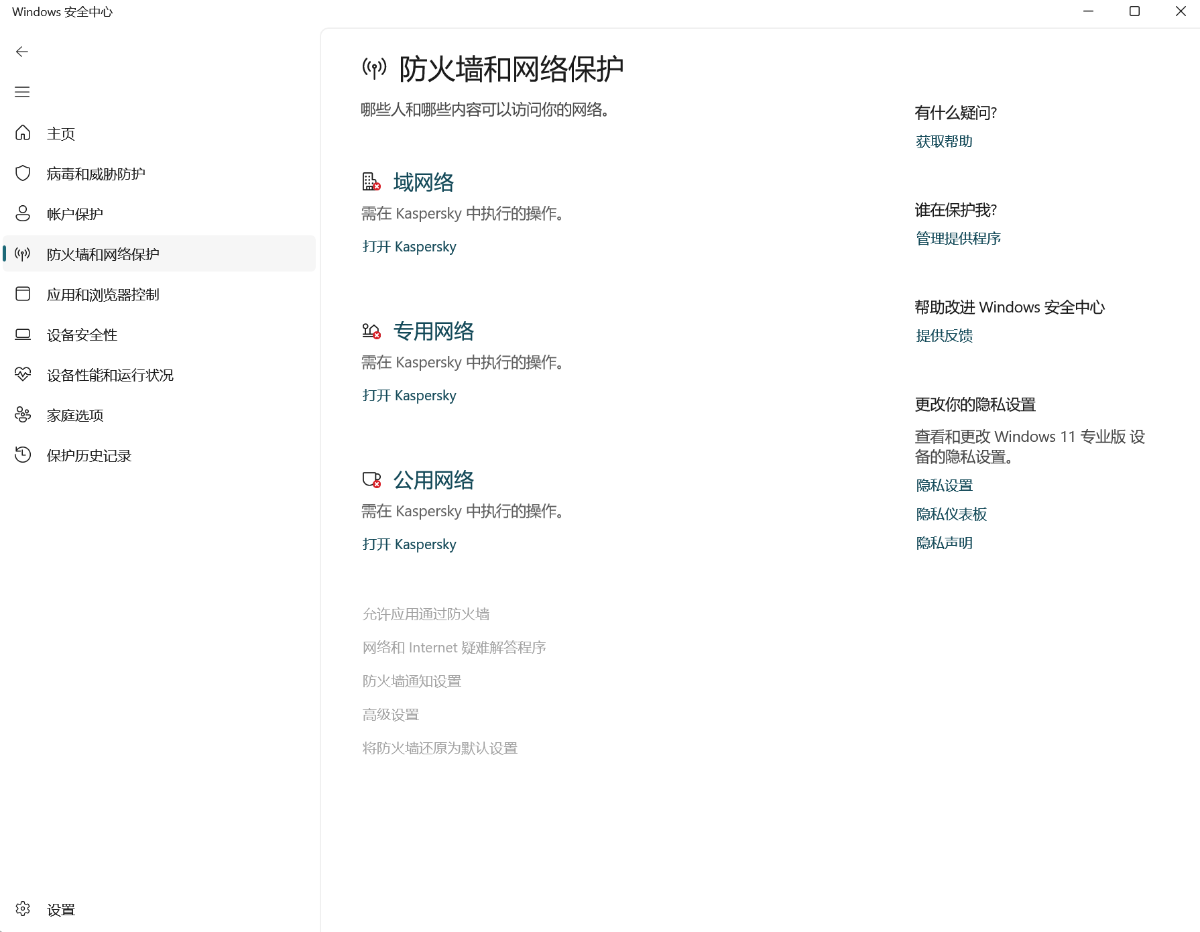Click 打开 Kaspersky under 域网络
Viewport: 1200px width, 932px height.
(x=409, y=246)
